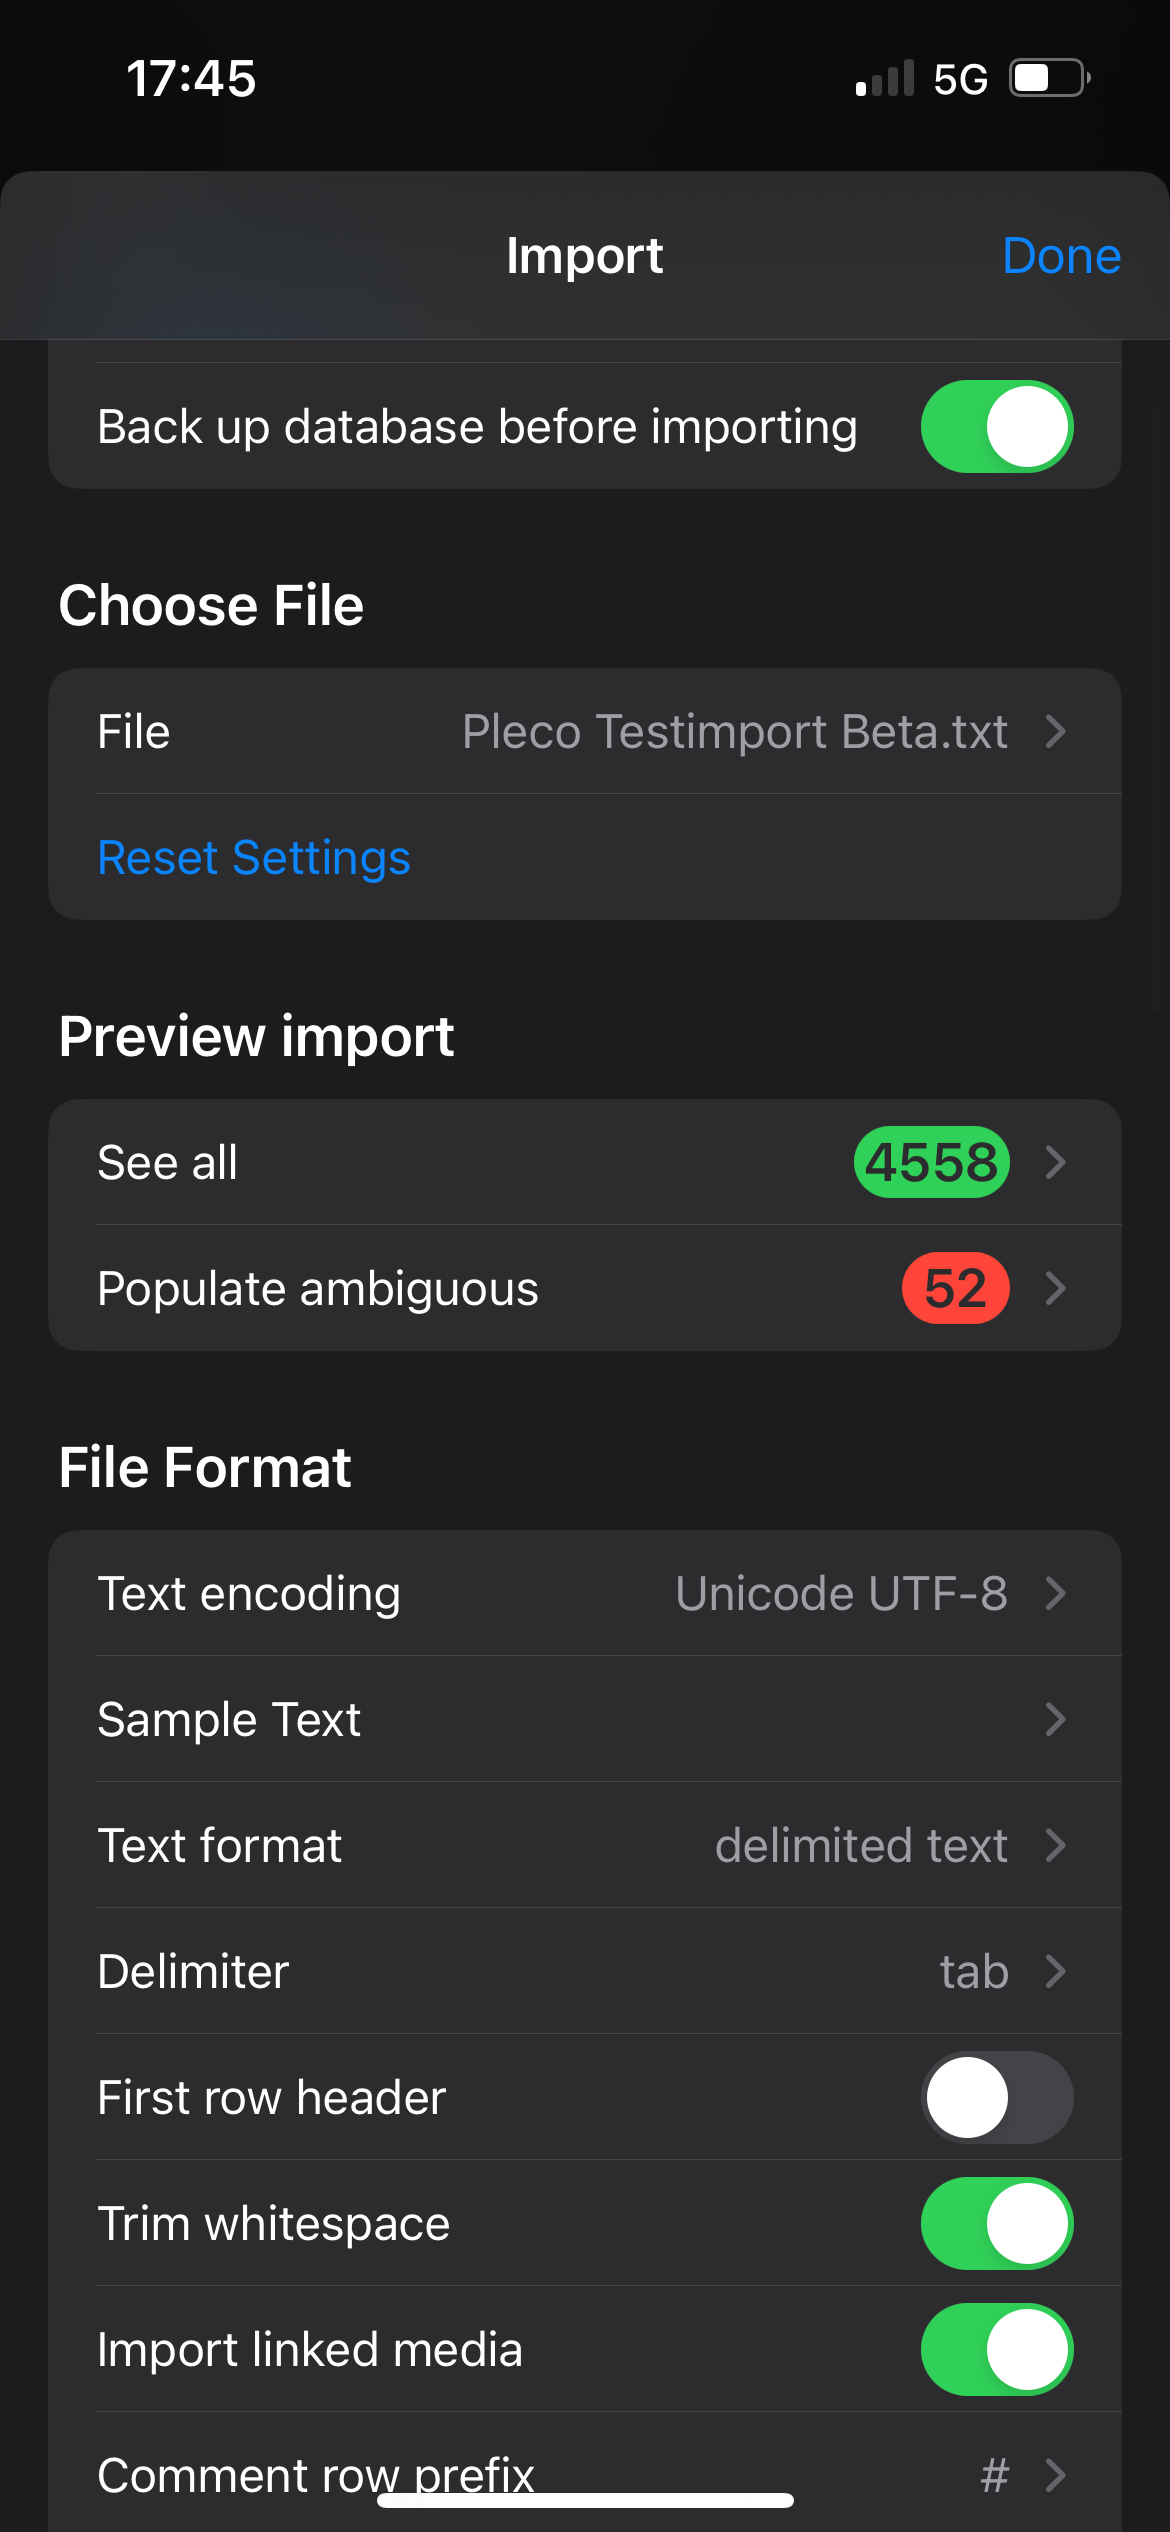Tap the # comment prefix chevron
Viewport: 1170px width, 2532px height.
1055,2475
